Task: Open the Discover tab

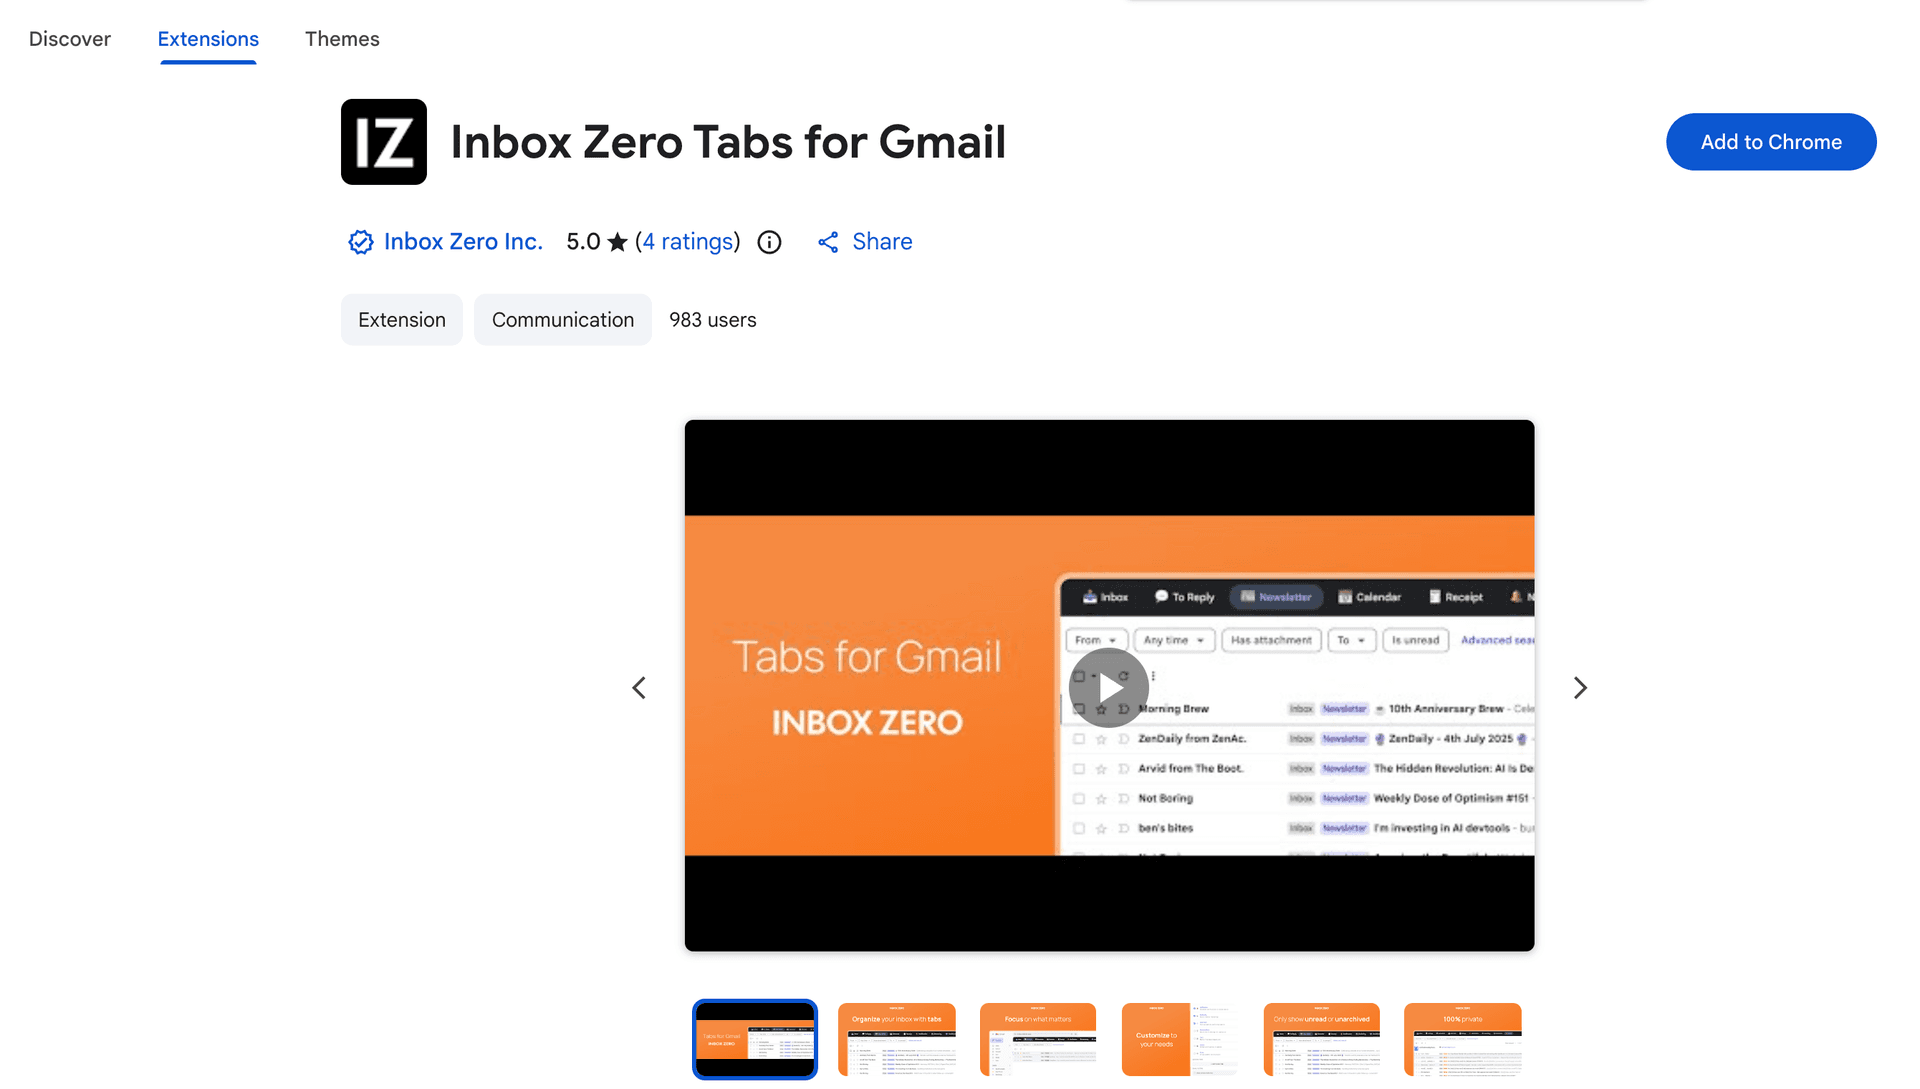Action: point(69,39)
